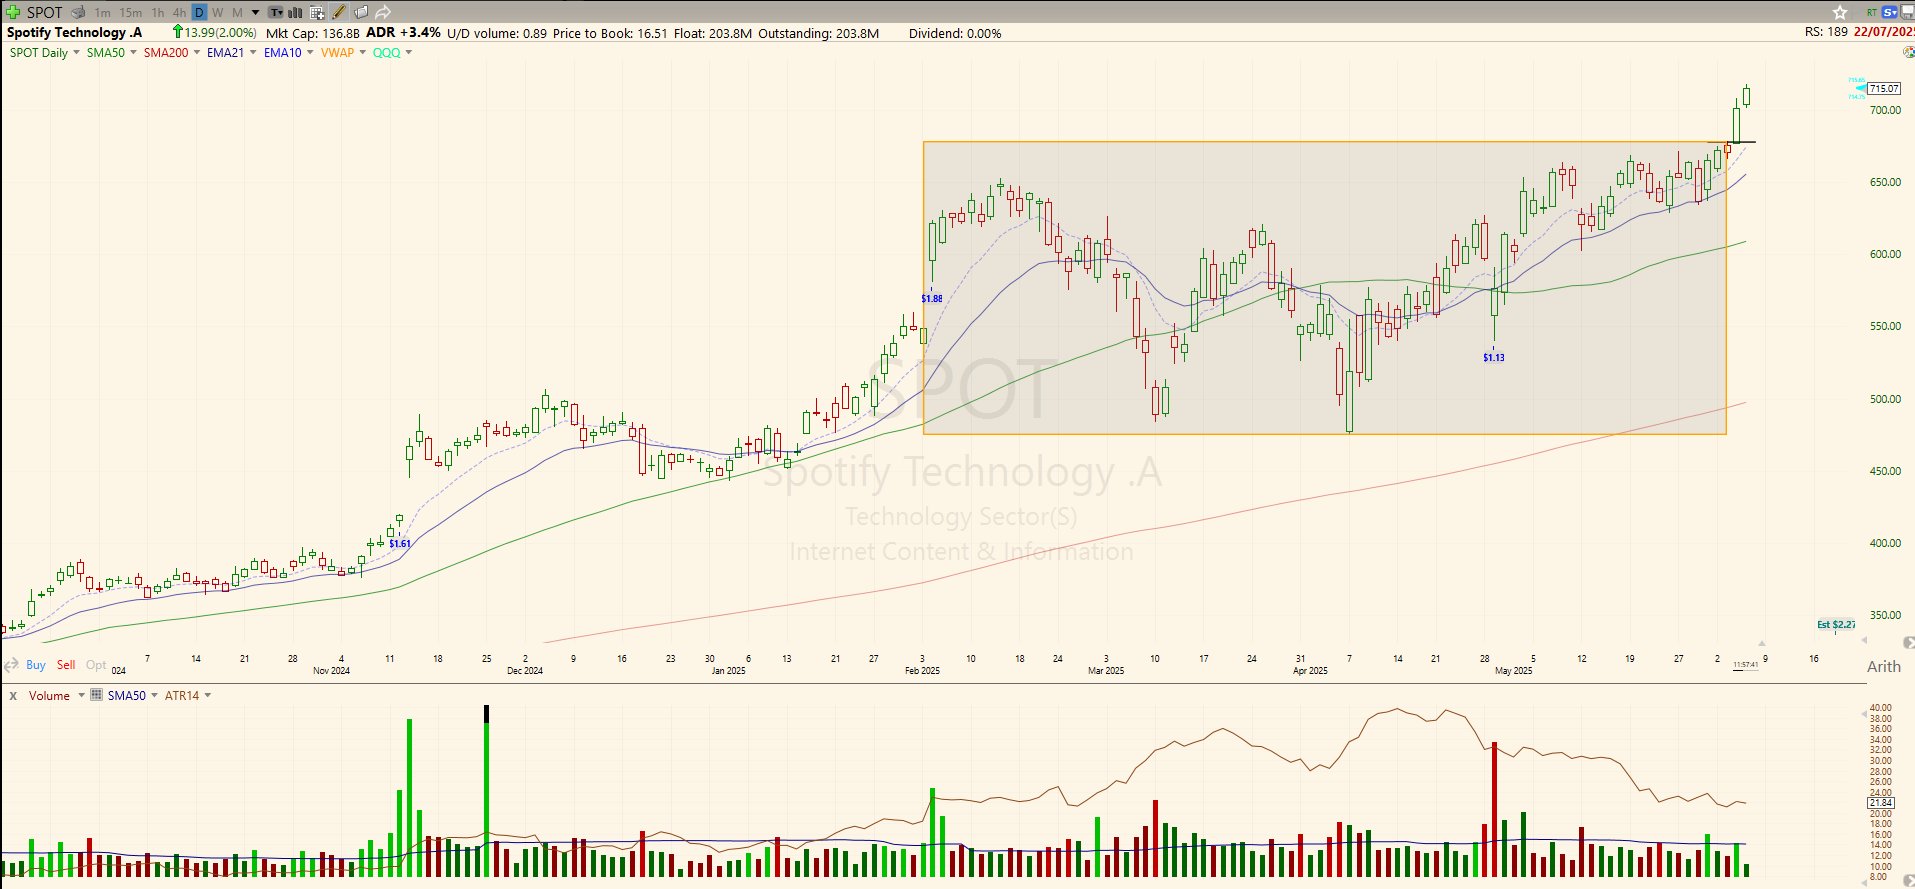Click the Float: 203.8M statistic
This screenshot has width=1915, height=889.
coord(713,33)
